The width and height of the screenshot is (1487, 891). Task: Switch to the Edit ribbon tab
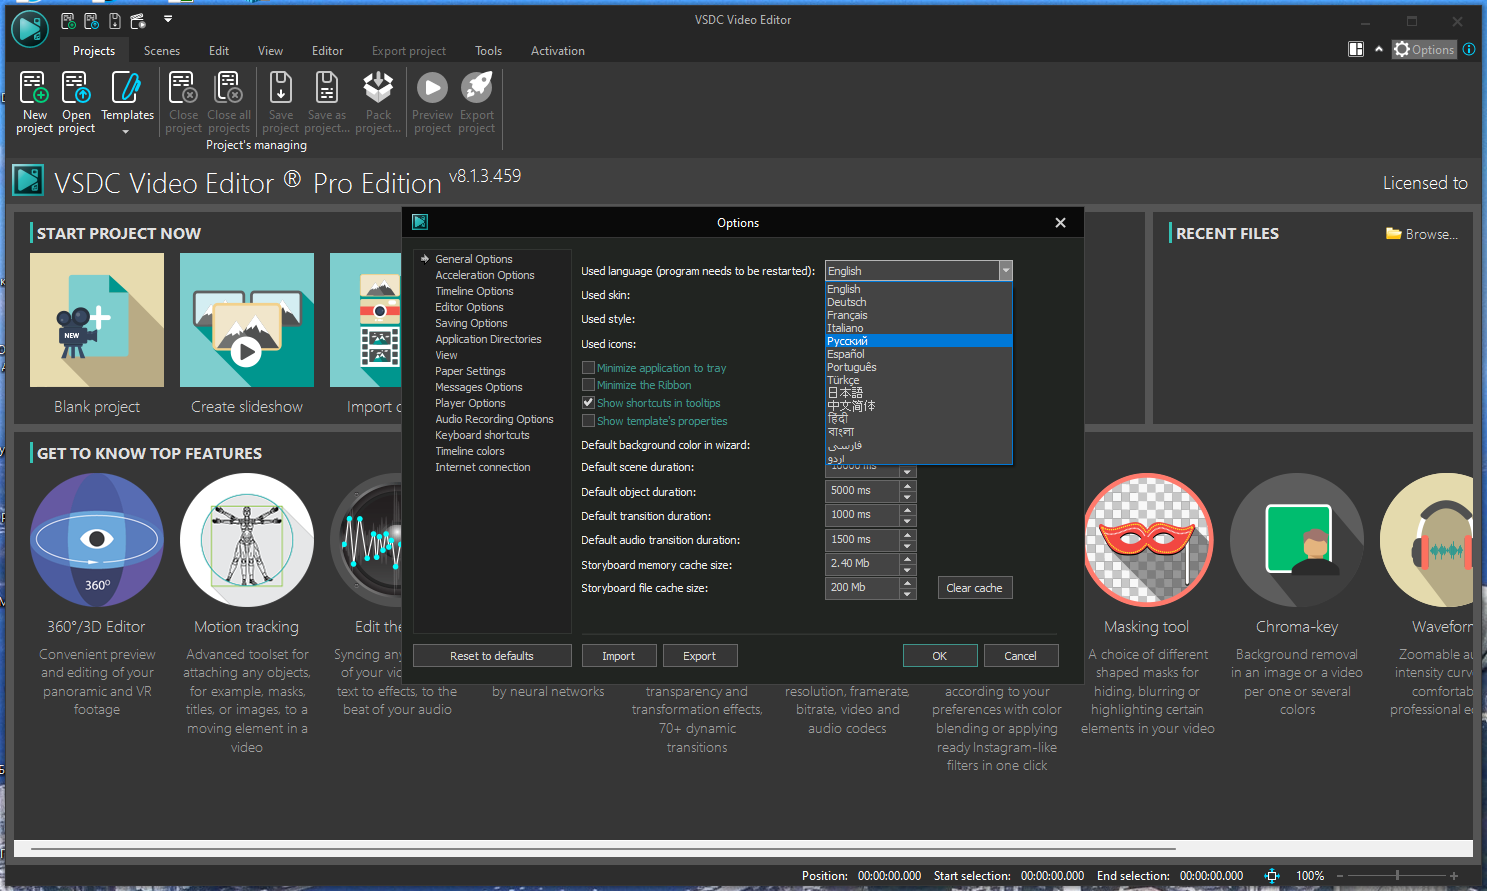(219, 51)
